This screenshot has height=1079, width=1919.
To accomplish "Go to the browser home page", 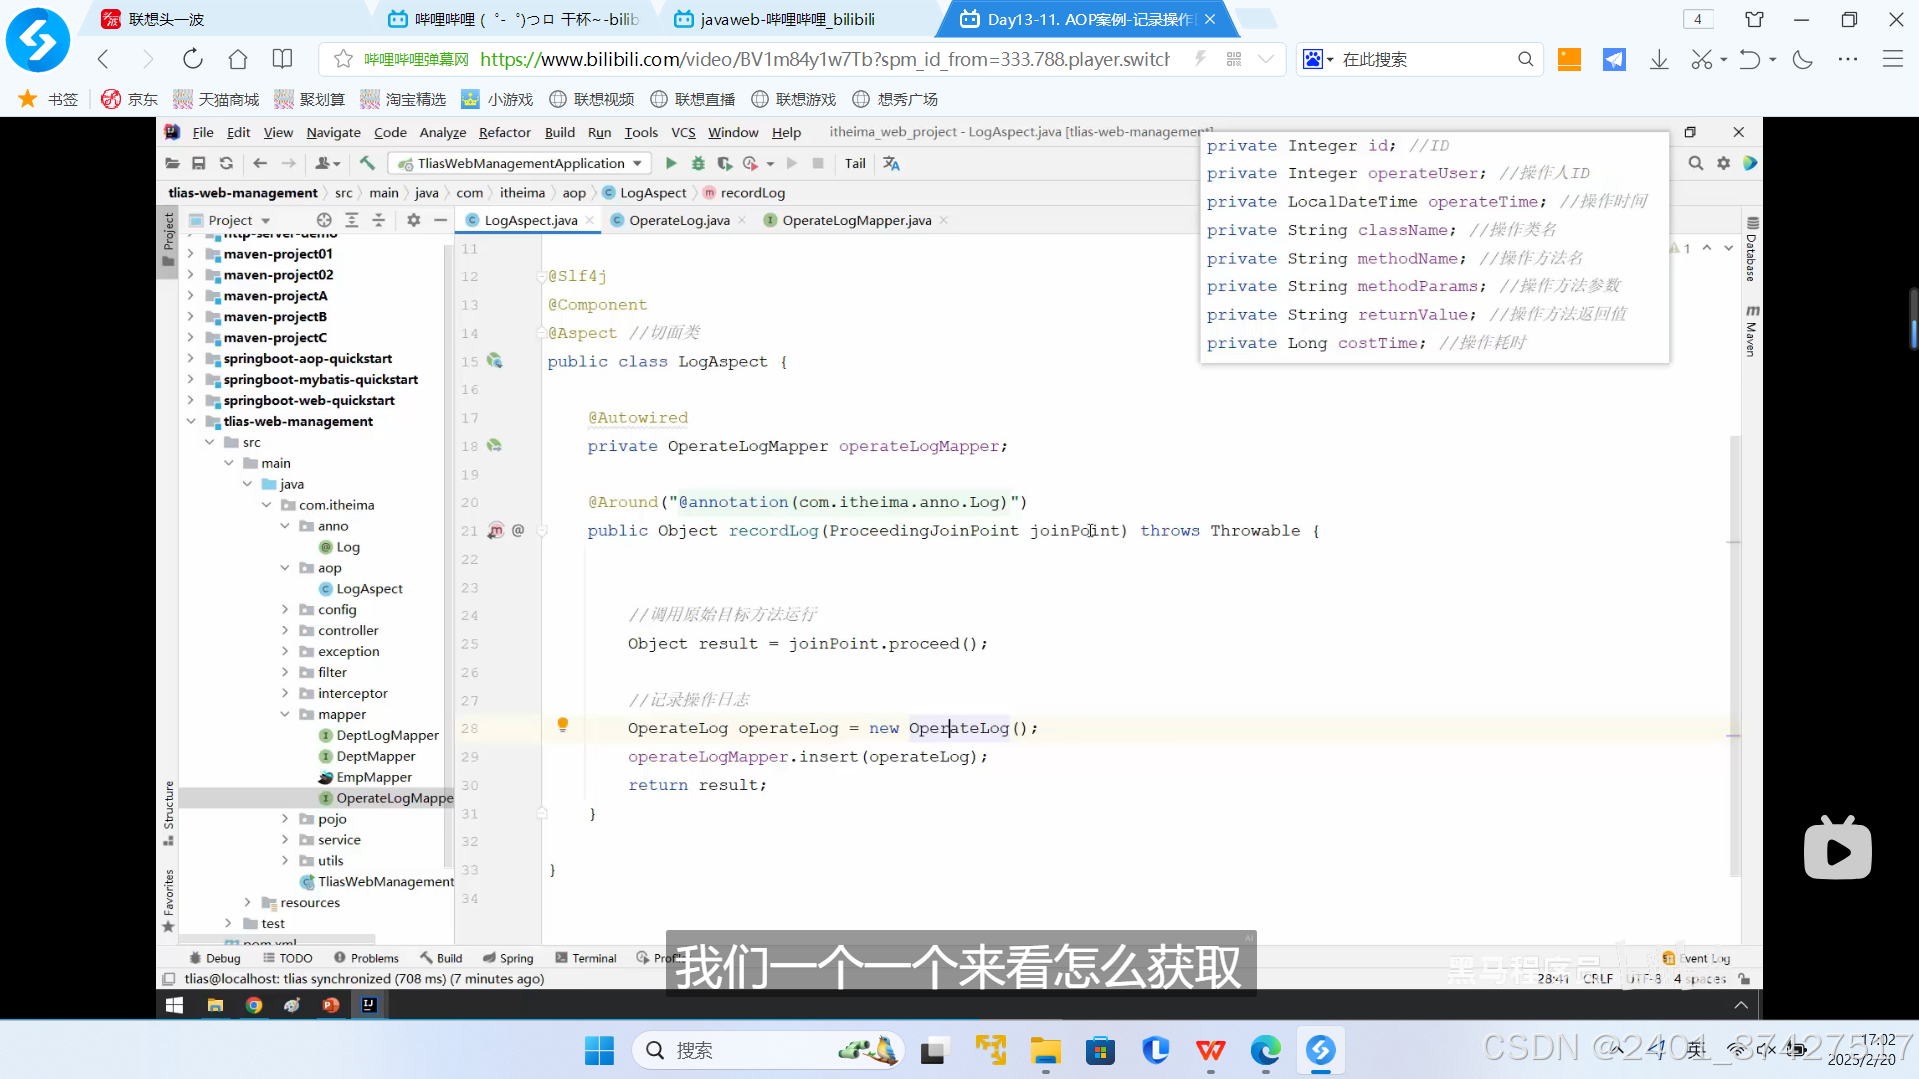I will pyautogui.click(x=238, y=59).
